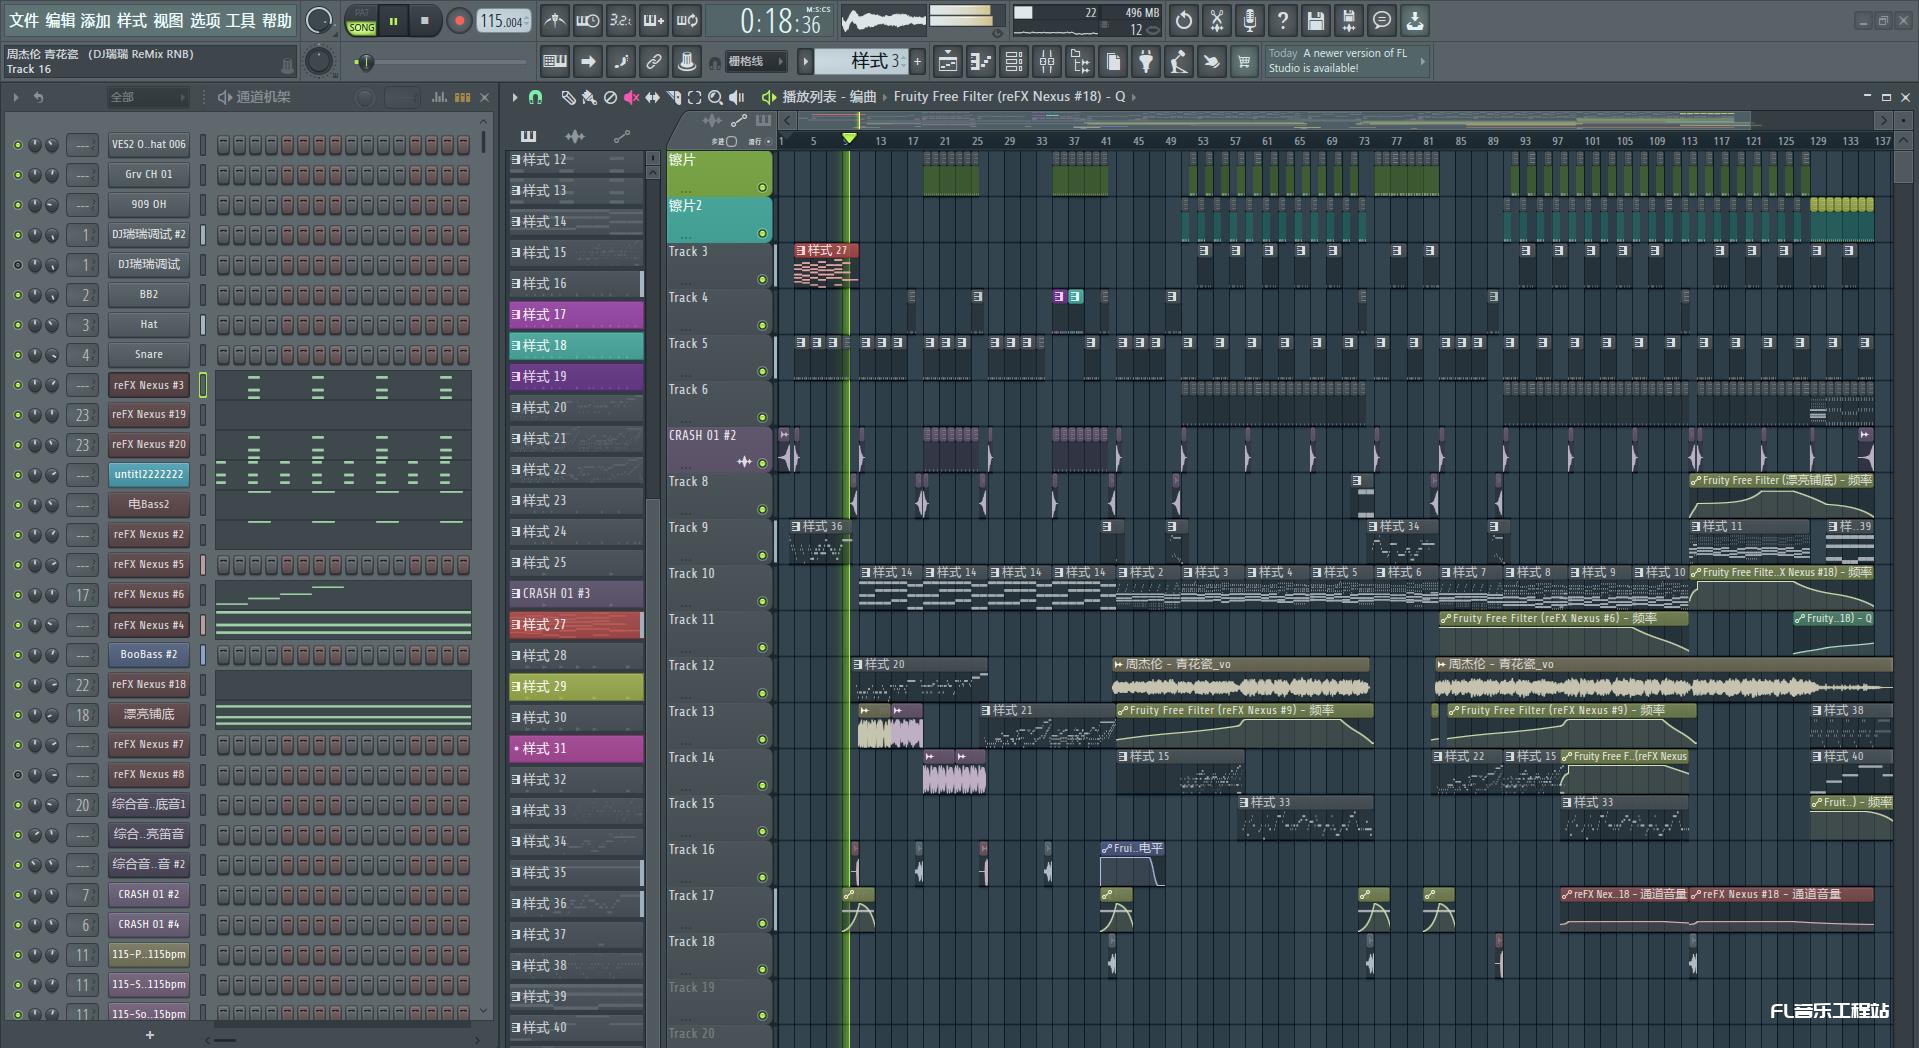
Task: Toggle mute LED for Snare channel
Action: click(17, 355)
